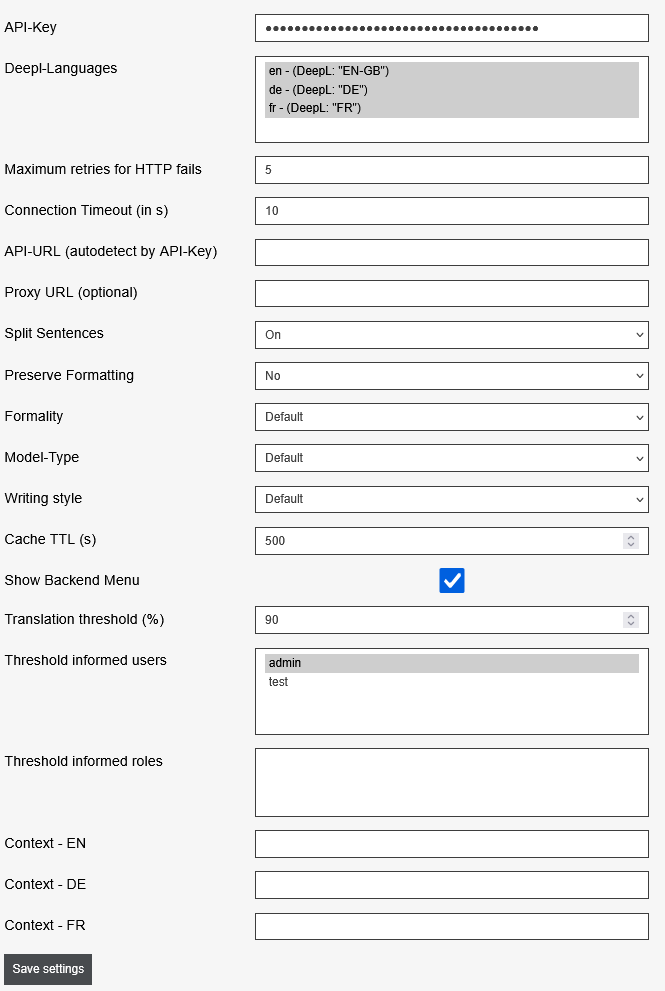The height and width of the screenshot is (991, 665).
Task: Open the Split Sentences dropdown
Action: (451, 335)
